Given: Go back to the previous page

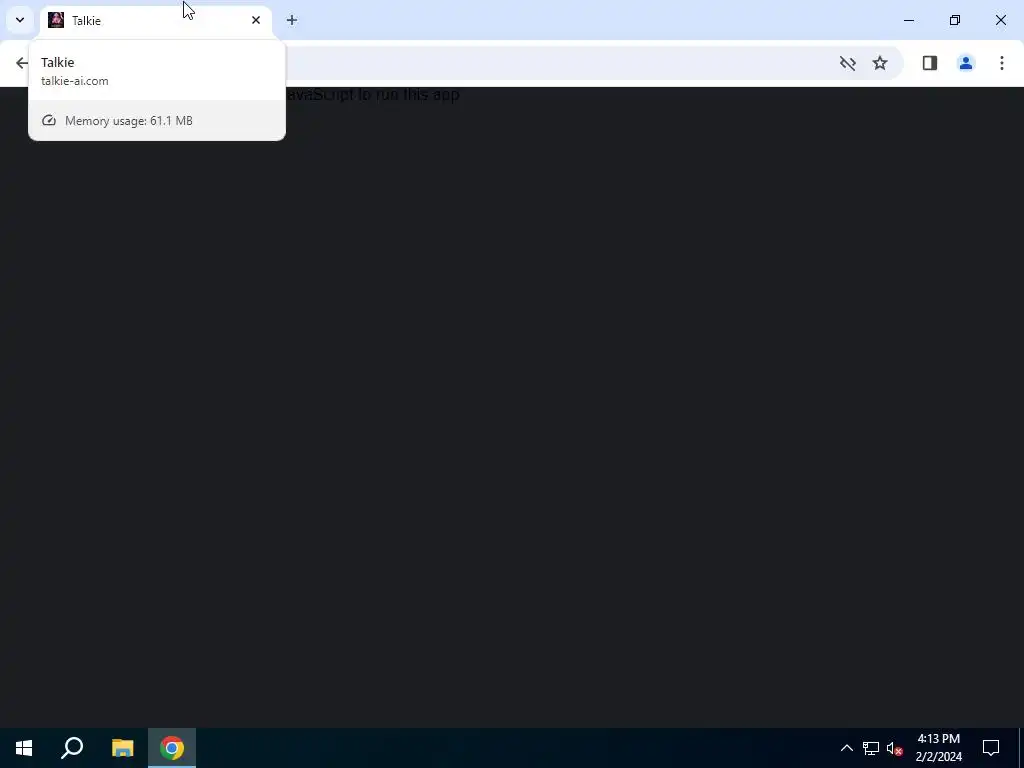Looking at the screenshot, I should click(x=22, y=63).
